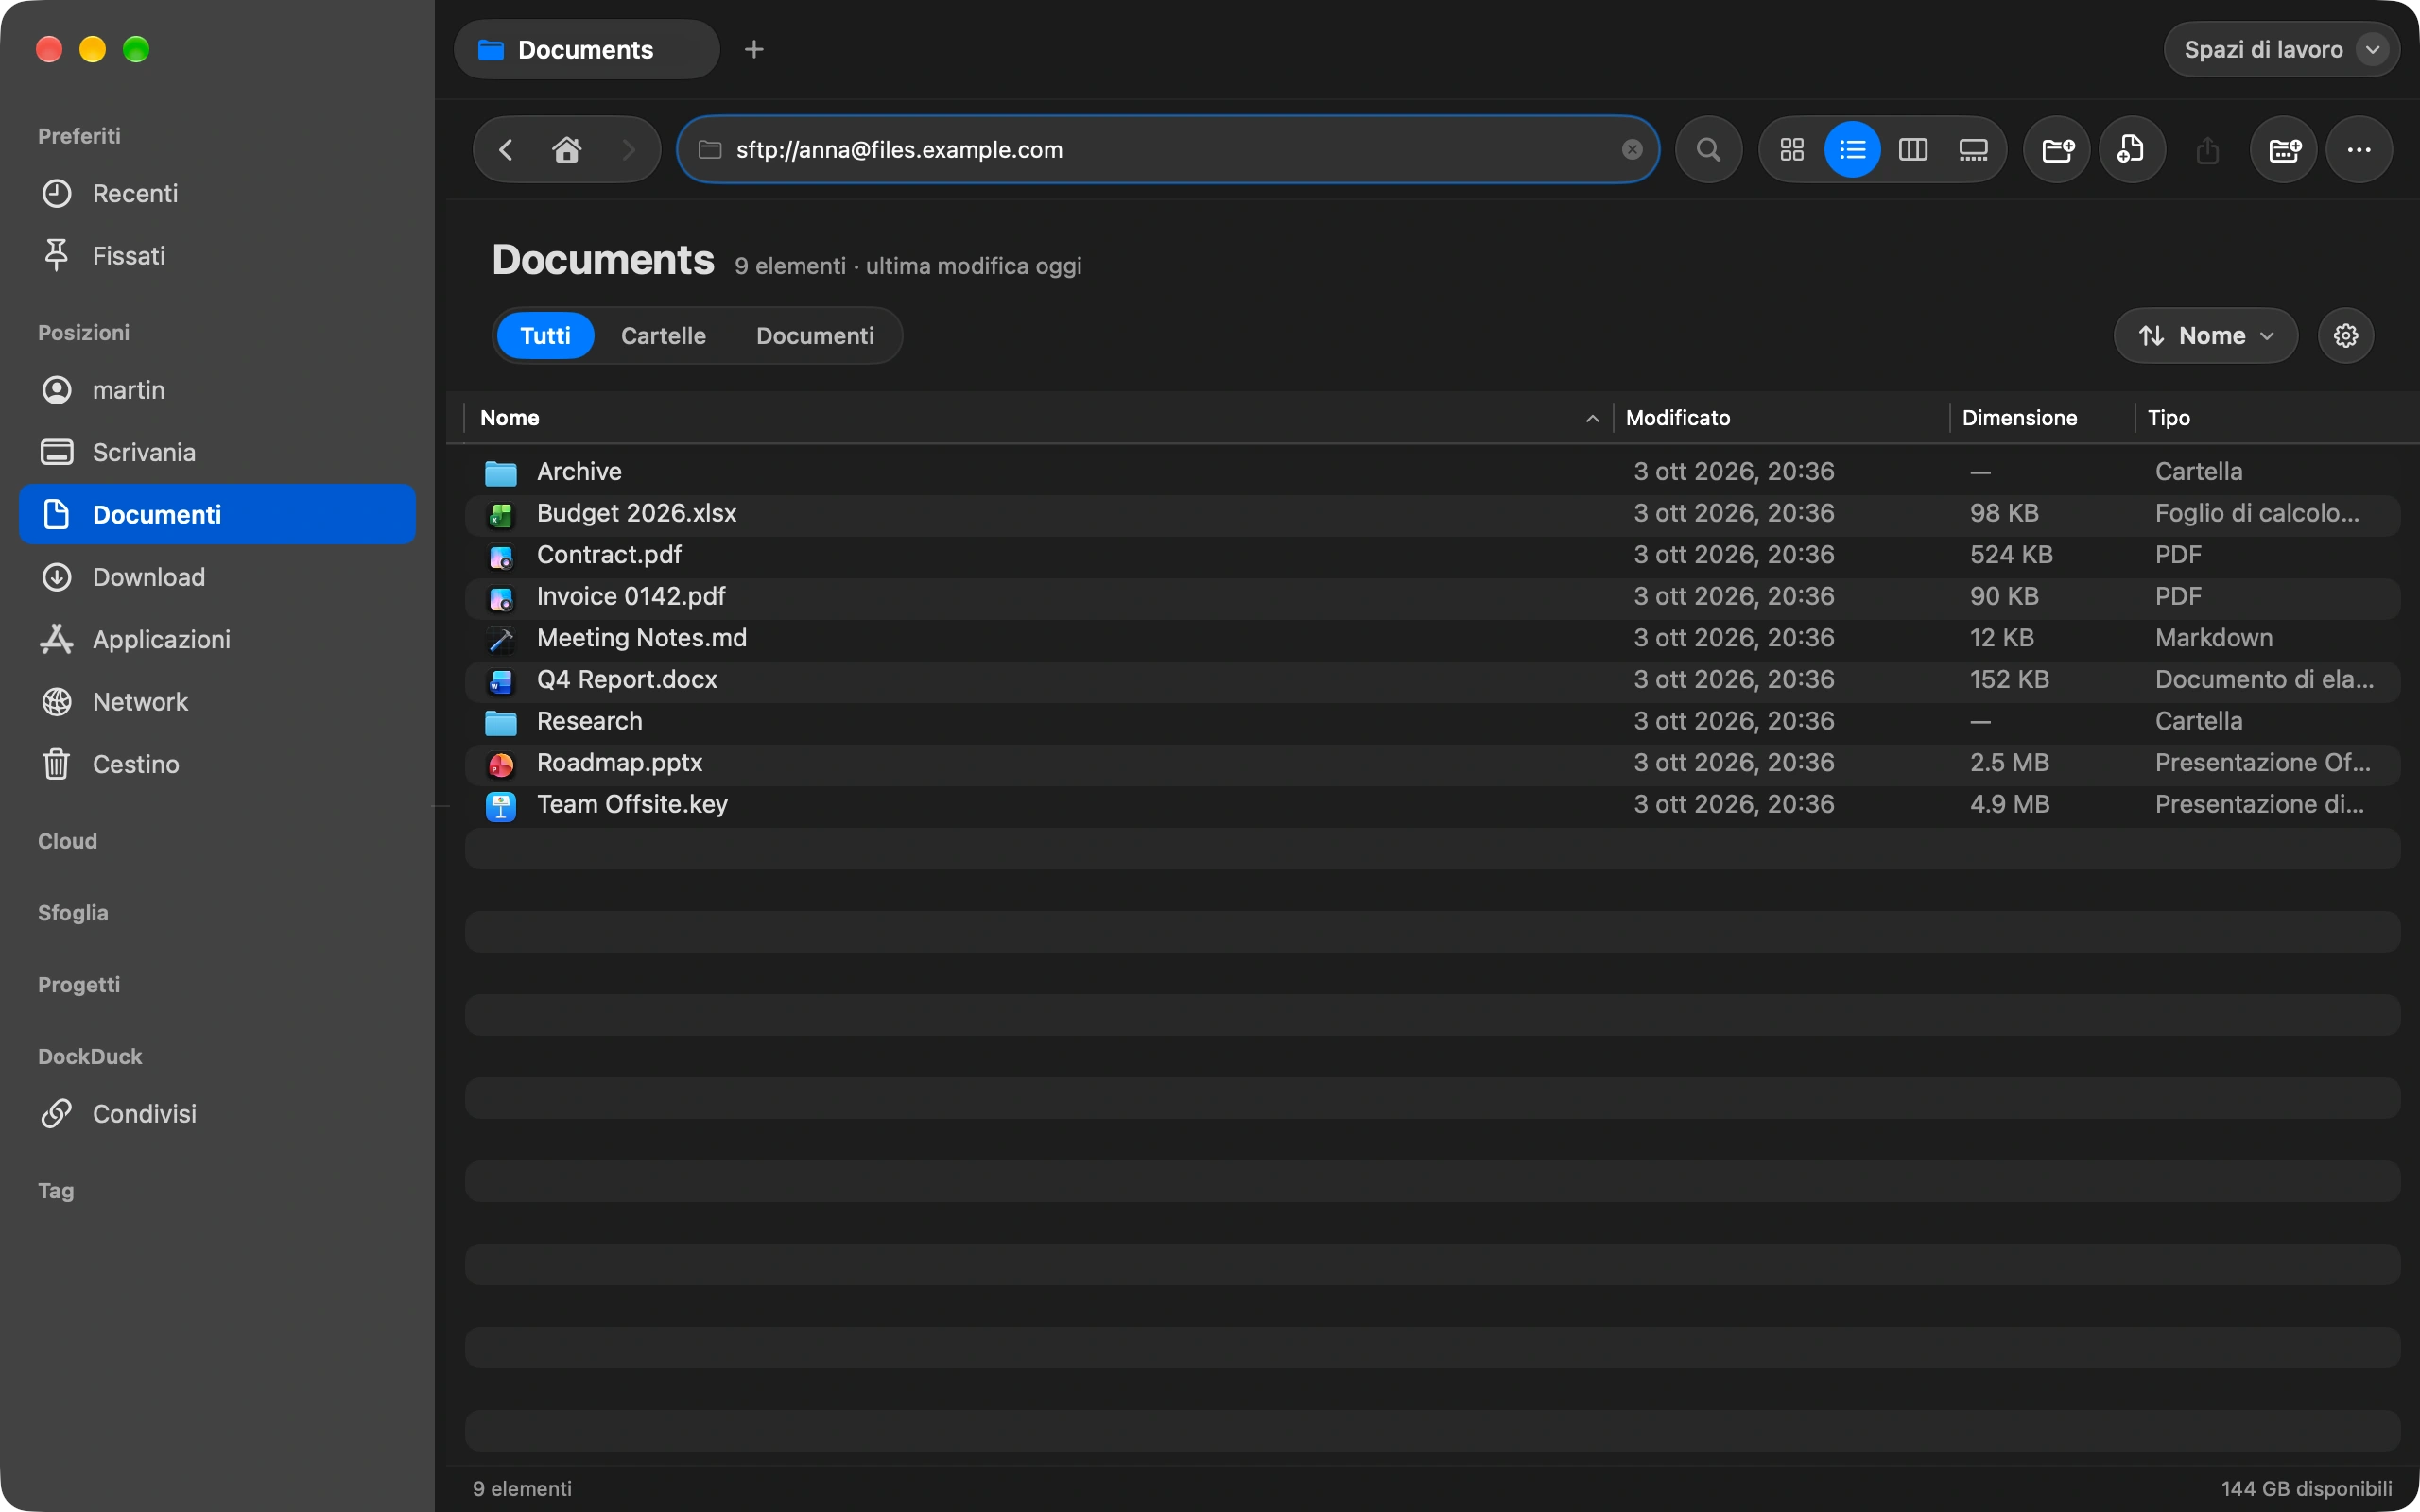2420x1512 pixels.
Task: Sort by the Dimensione column header
Action: coord(2041,418)
